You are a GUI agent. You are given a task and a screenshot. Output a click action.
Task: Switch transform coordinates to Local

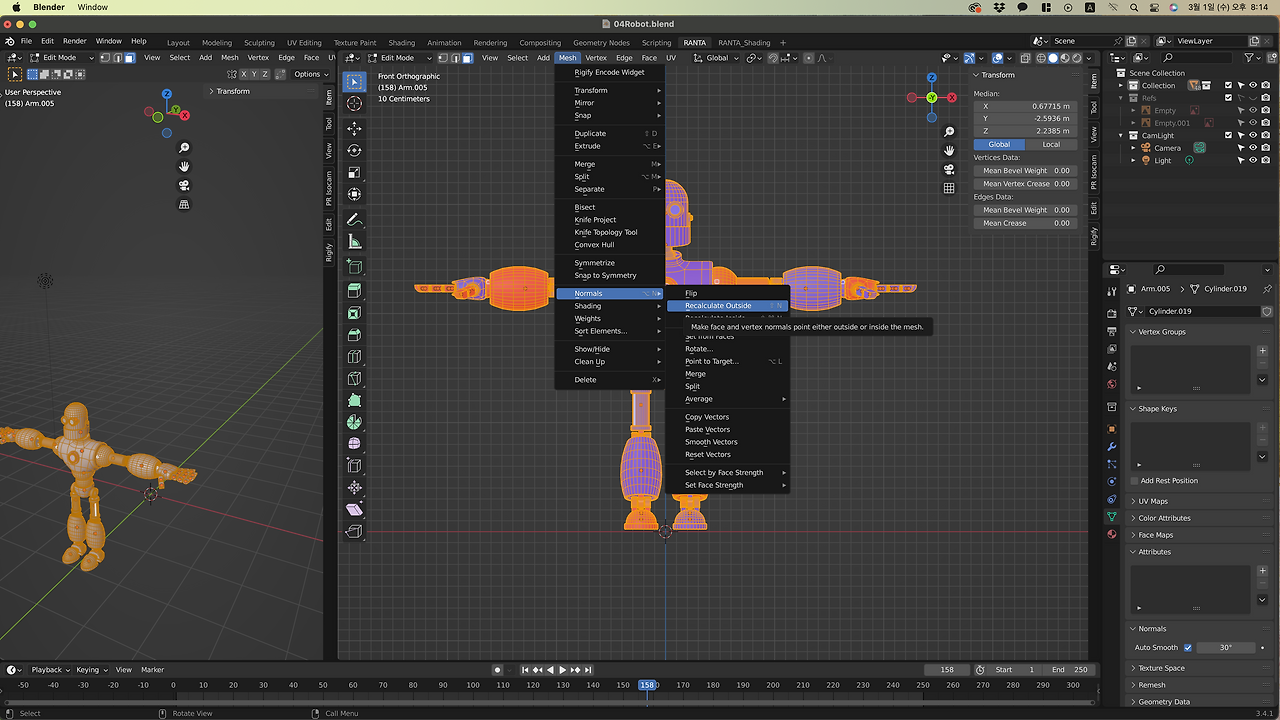coord(1051,144)
